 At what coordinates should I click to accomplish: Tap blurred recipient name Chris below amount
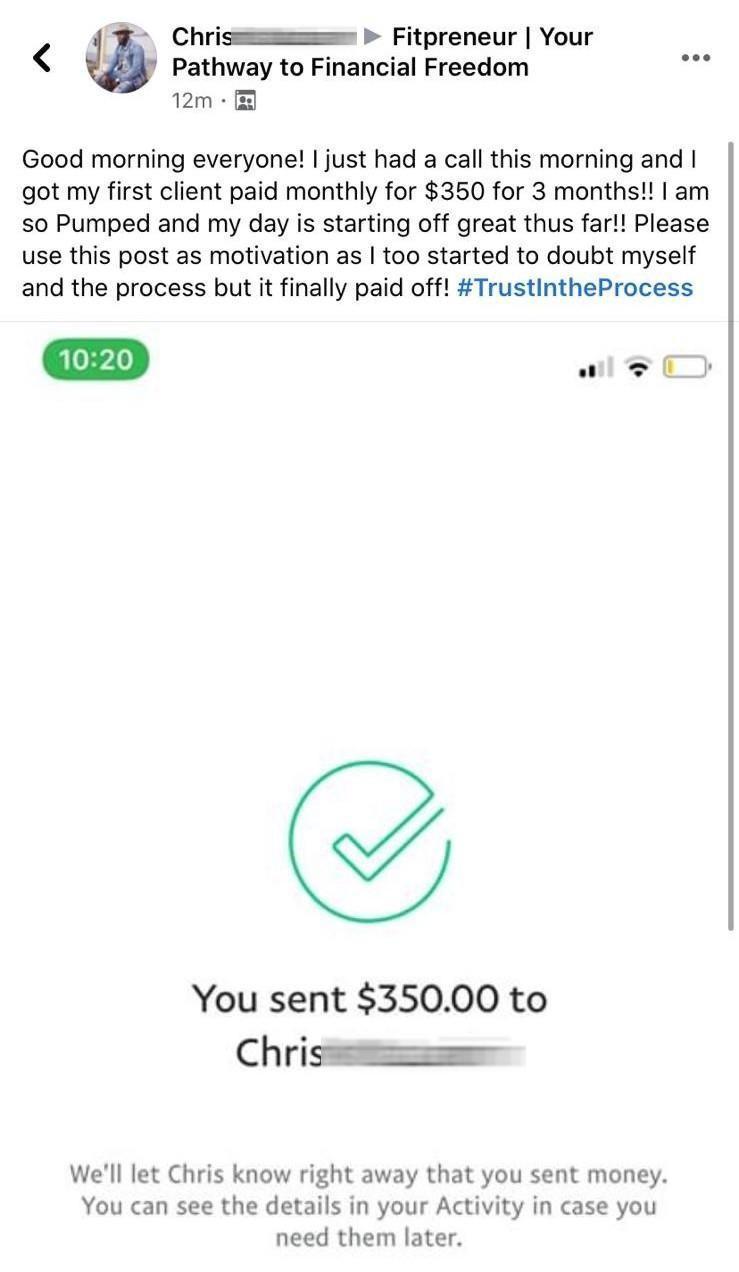(x=380, y=1052)
